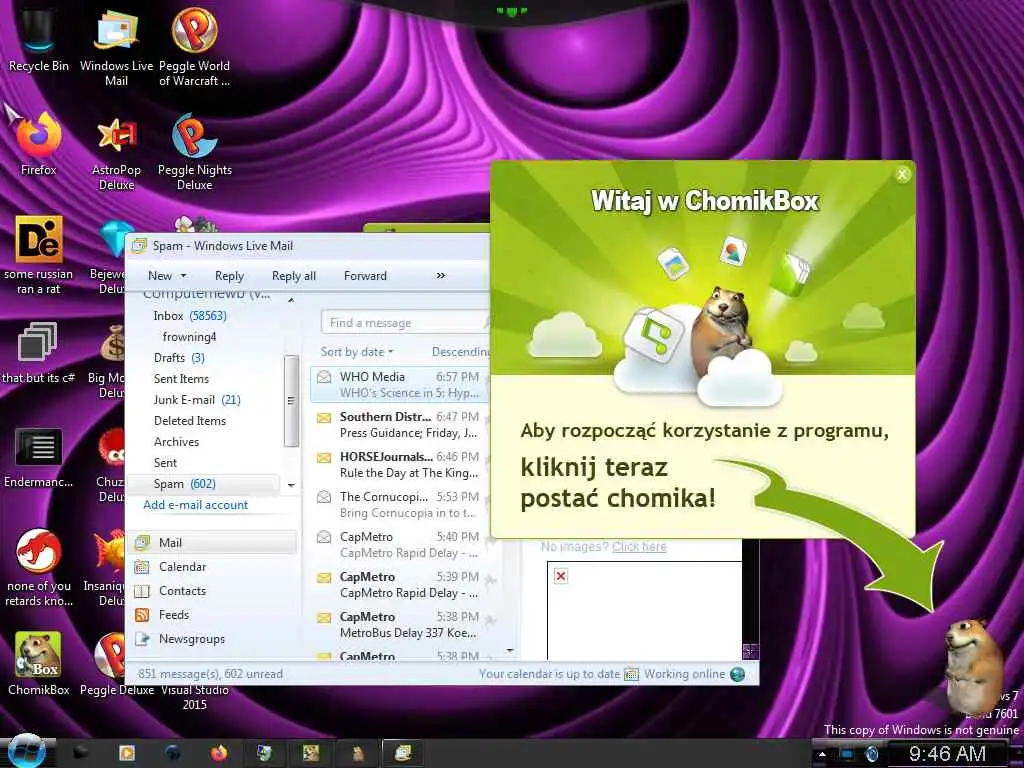This screenshot has width=1024, height=768.
Task: Open the Archives folder
Action: click(x=176, y=441)
